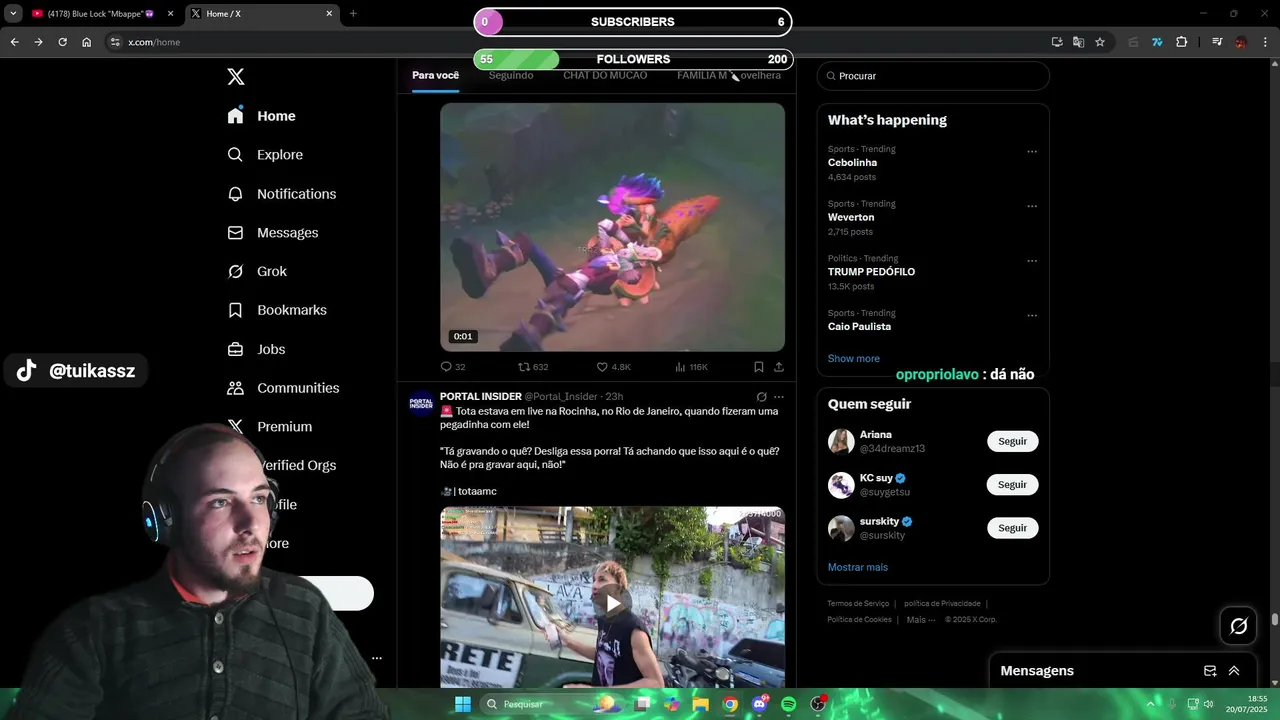Repost the video post with 632 reposts
The image size is (1280, 720).
pyautogui.click(x=532, y=367)
